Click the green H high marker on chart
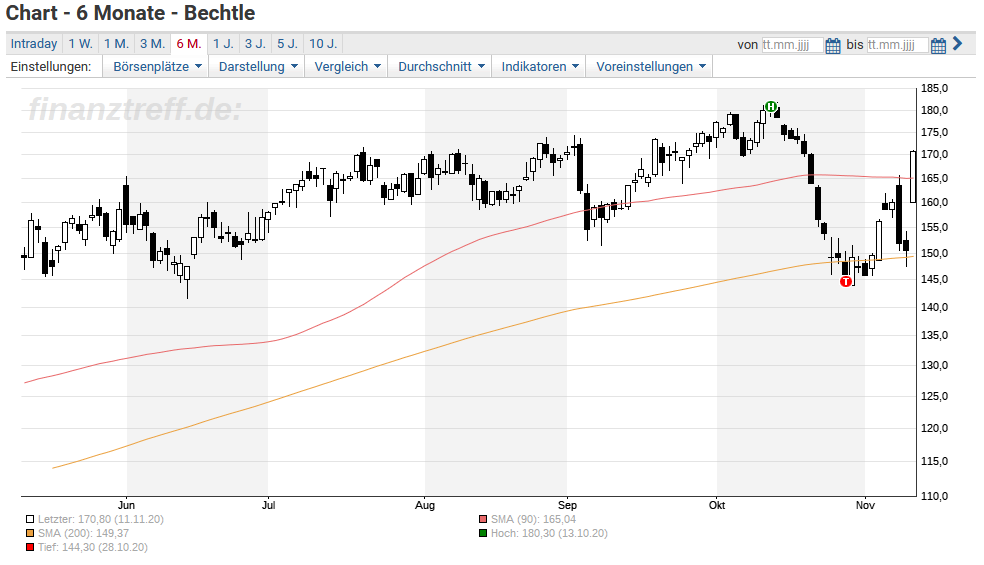 tap(771, 107)
